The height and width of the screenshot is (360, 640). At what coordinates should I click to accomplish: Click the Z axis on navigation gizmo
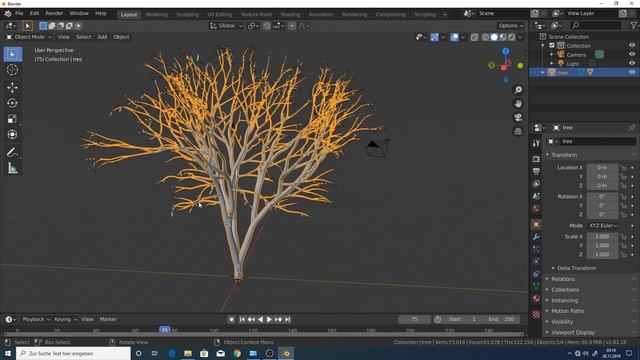tap(506, 51)
